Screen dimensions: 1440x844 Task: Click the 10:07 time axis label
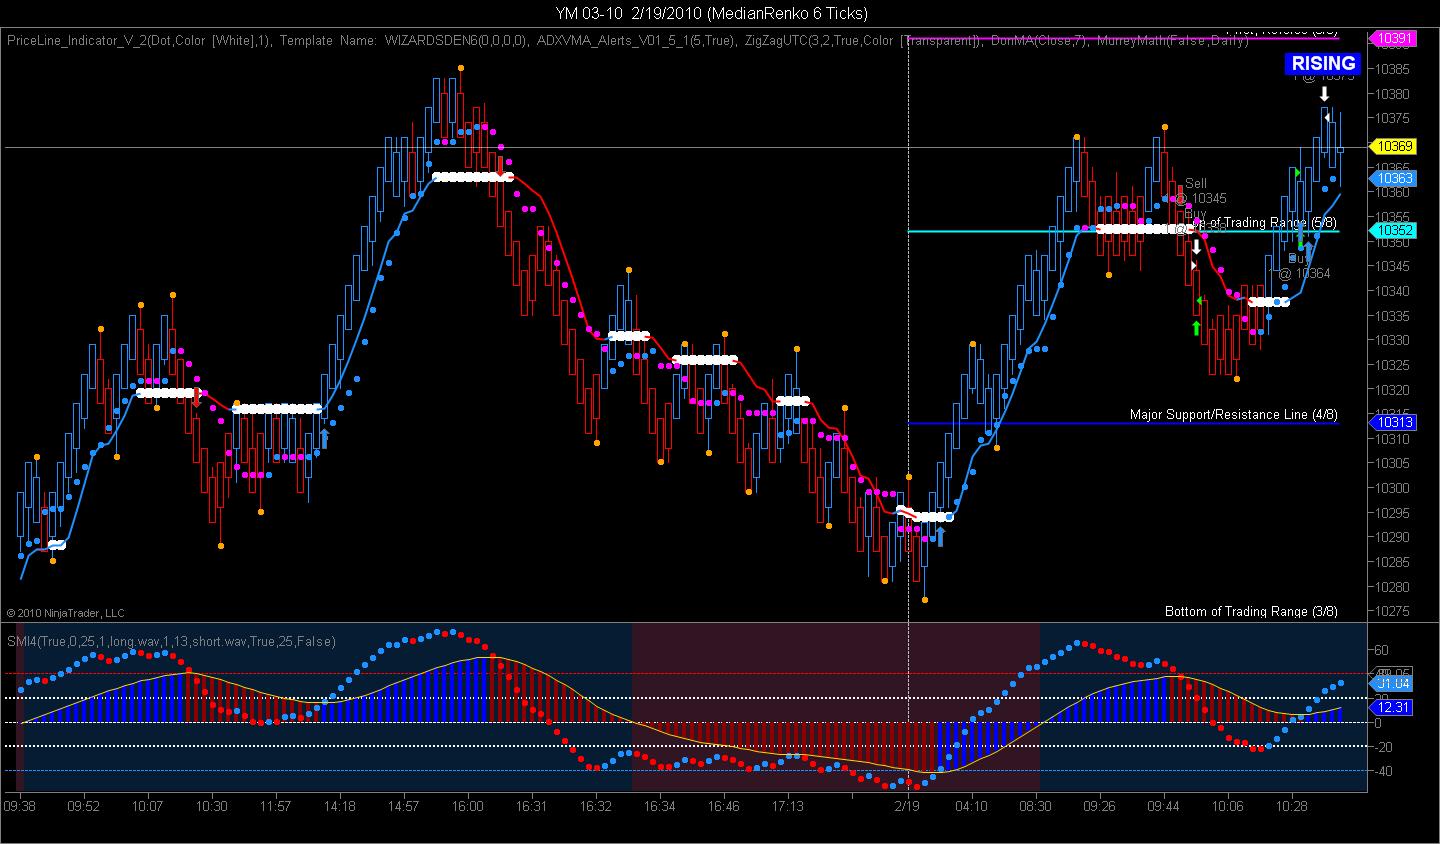click(147, 806)
